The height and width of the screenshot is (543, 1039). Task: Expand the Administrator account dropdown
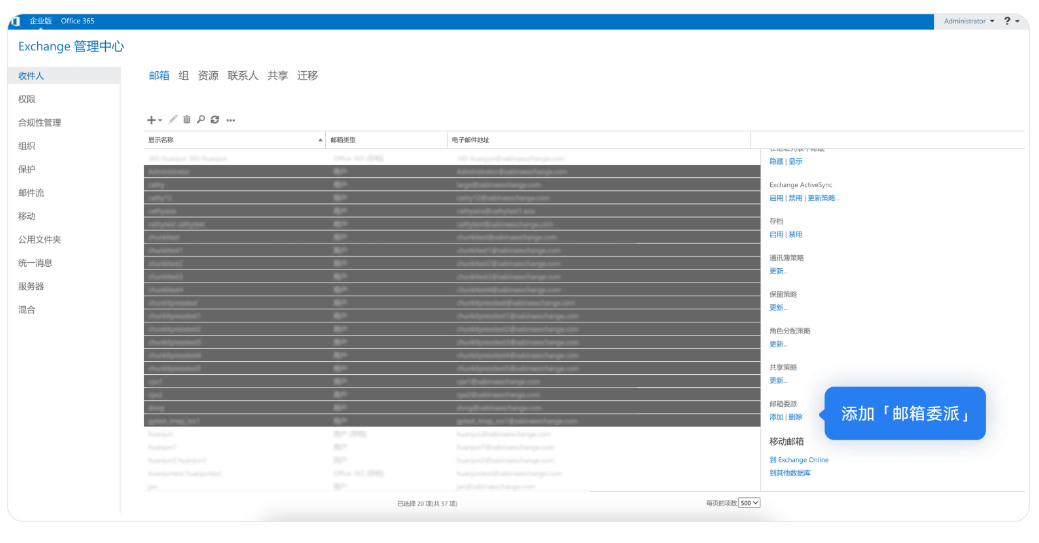pyautogui.click(x=968, y=21)
